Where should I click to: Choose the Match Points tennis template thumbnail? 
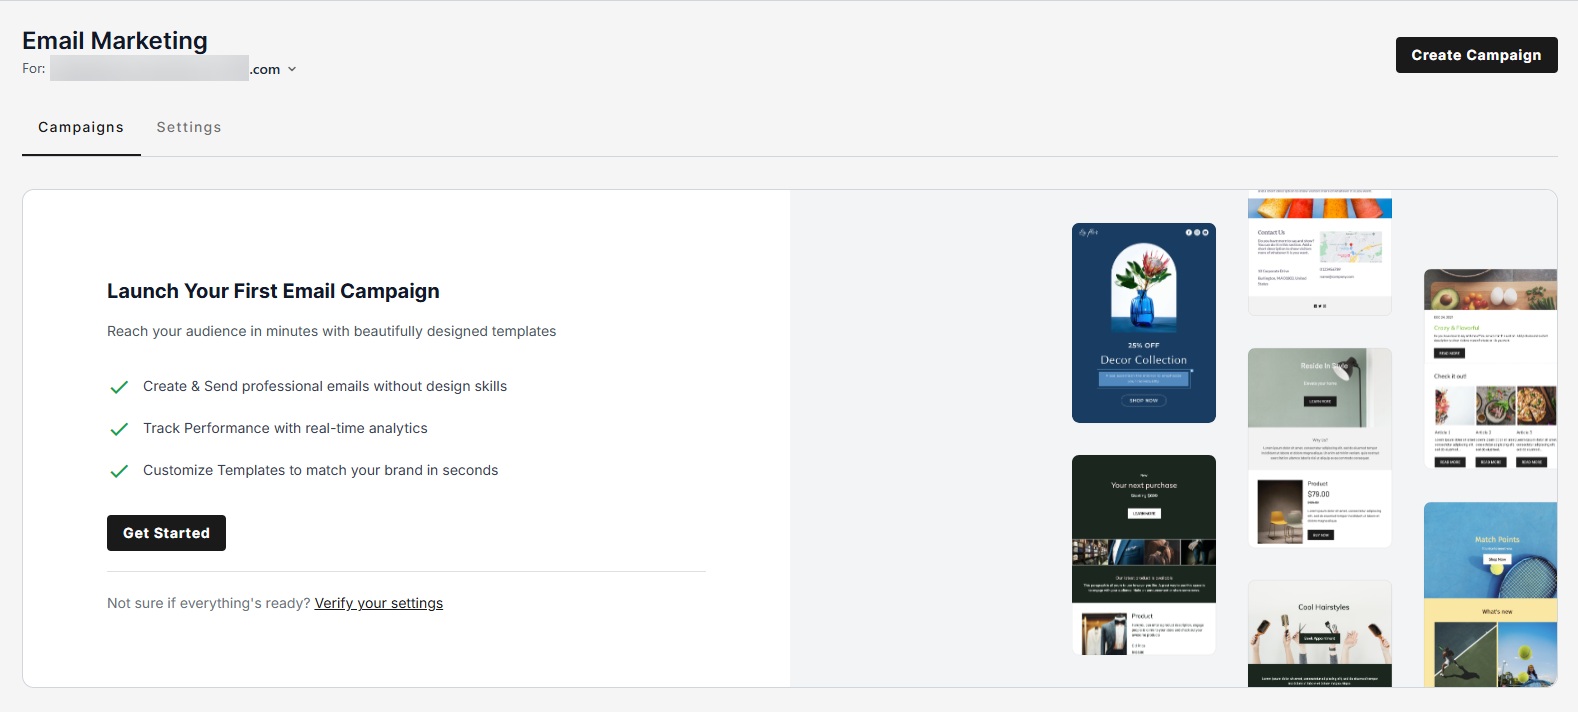(x=1490, y=594)
